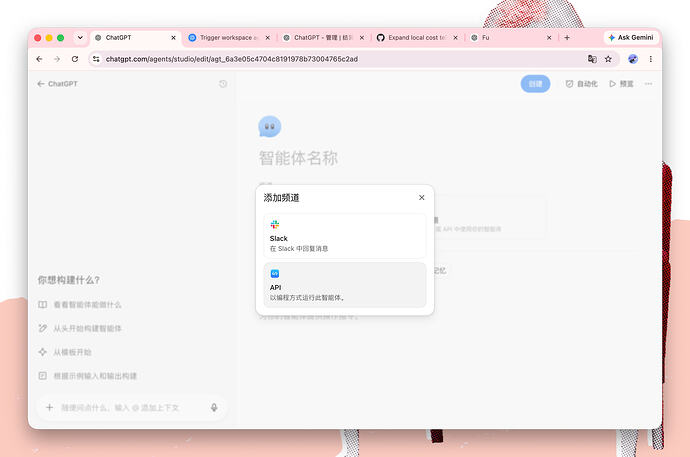Click the plus icon in chat input
This screenshot has width=690, height=457.
coord(50,407)
